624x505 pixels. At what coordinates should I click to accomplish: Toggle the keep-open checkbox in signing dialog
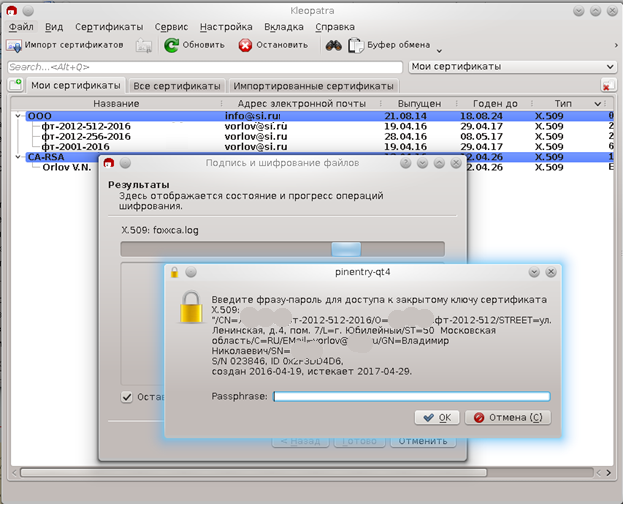(127, 397)
